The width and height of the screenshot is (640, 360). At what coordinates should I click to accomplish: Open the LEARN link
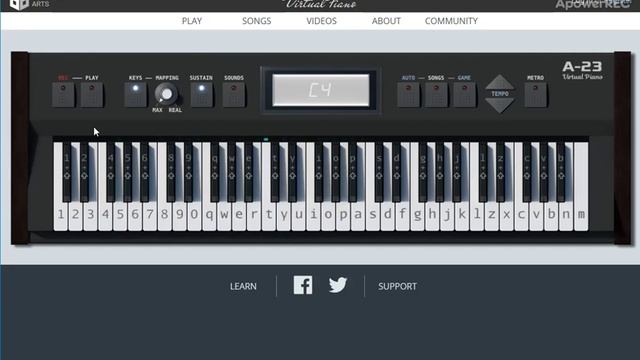pos(243,287)
